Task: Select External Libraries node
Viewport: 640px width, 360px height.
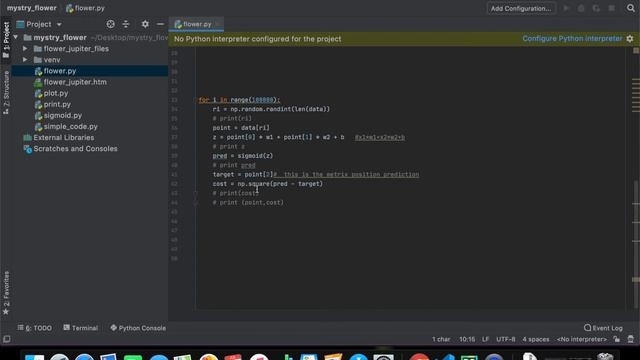Action: [63, 138]
